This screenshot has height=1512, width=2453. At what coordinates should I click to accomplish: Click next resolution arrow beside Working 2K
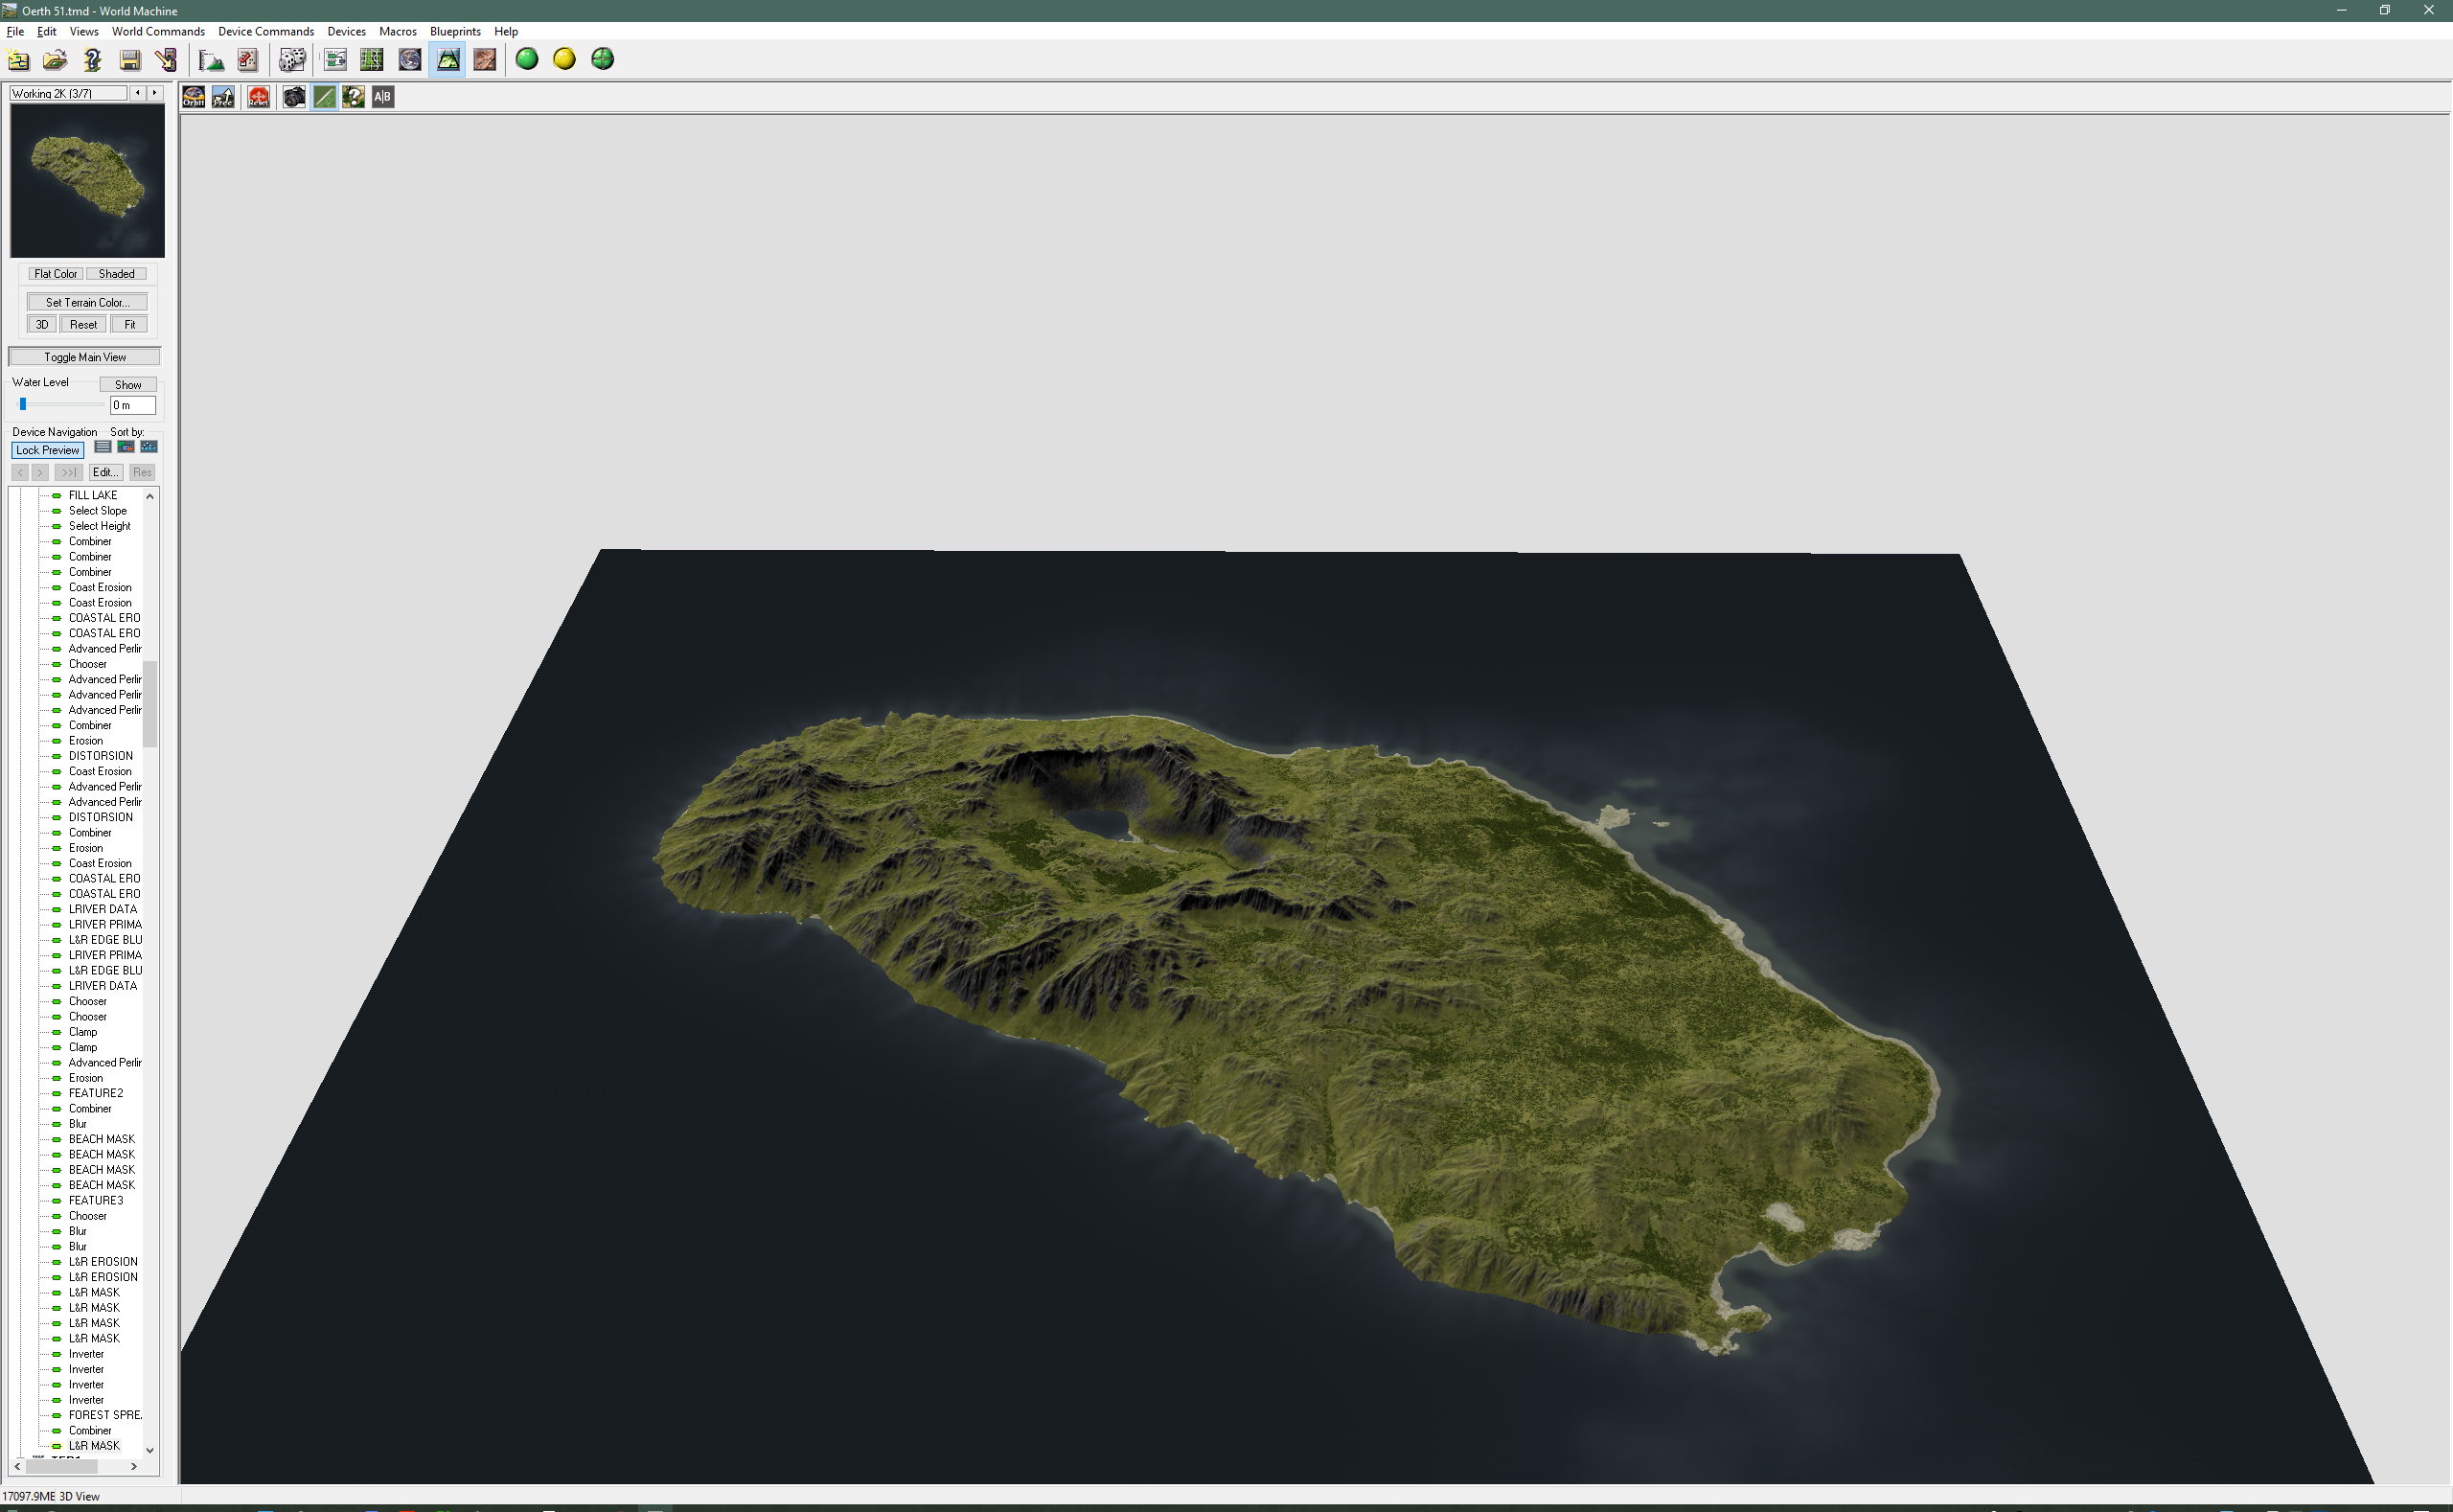[154, 93]
